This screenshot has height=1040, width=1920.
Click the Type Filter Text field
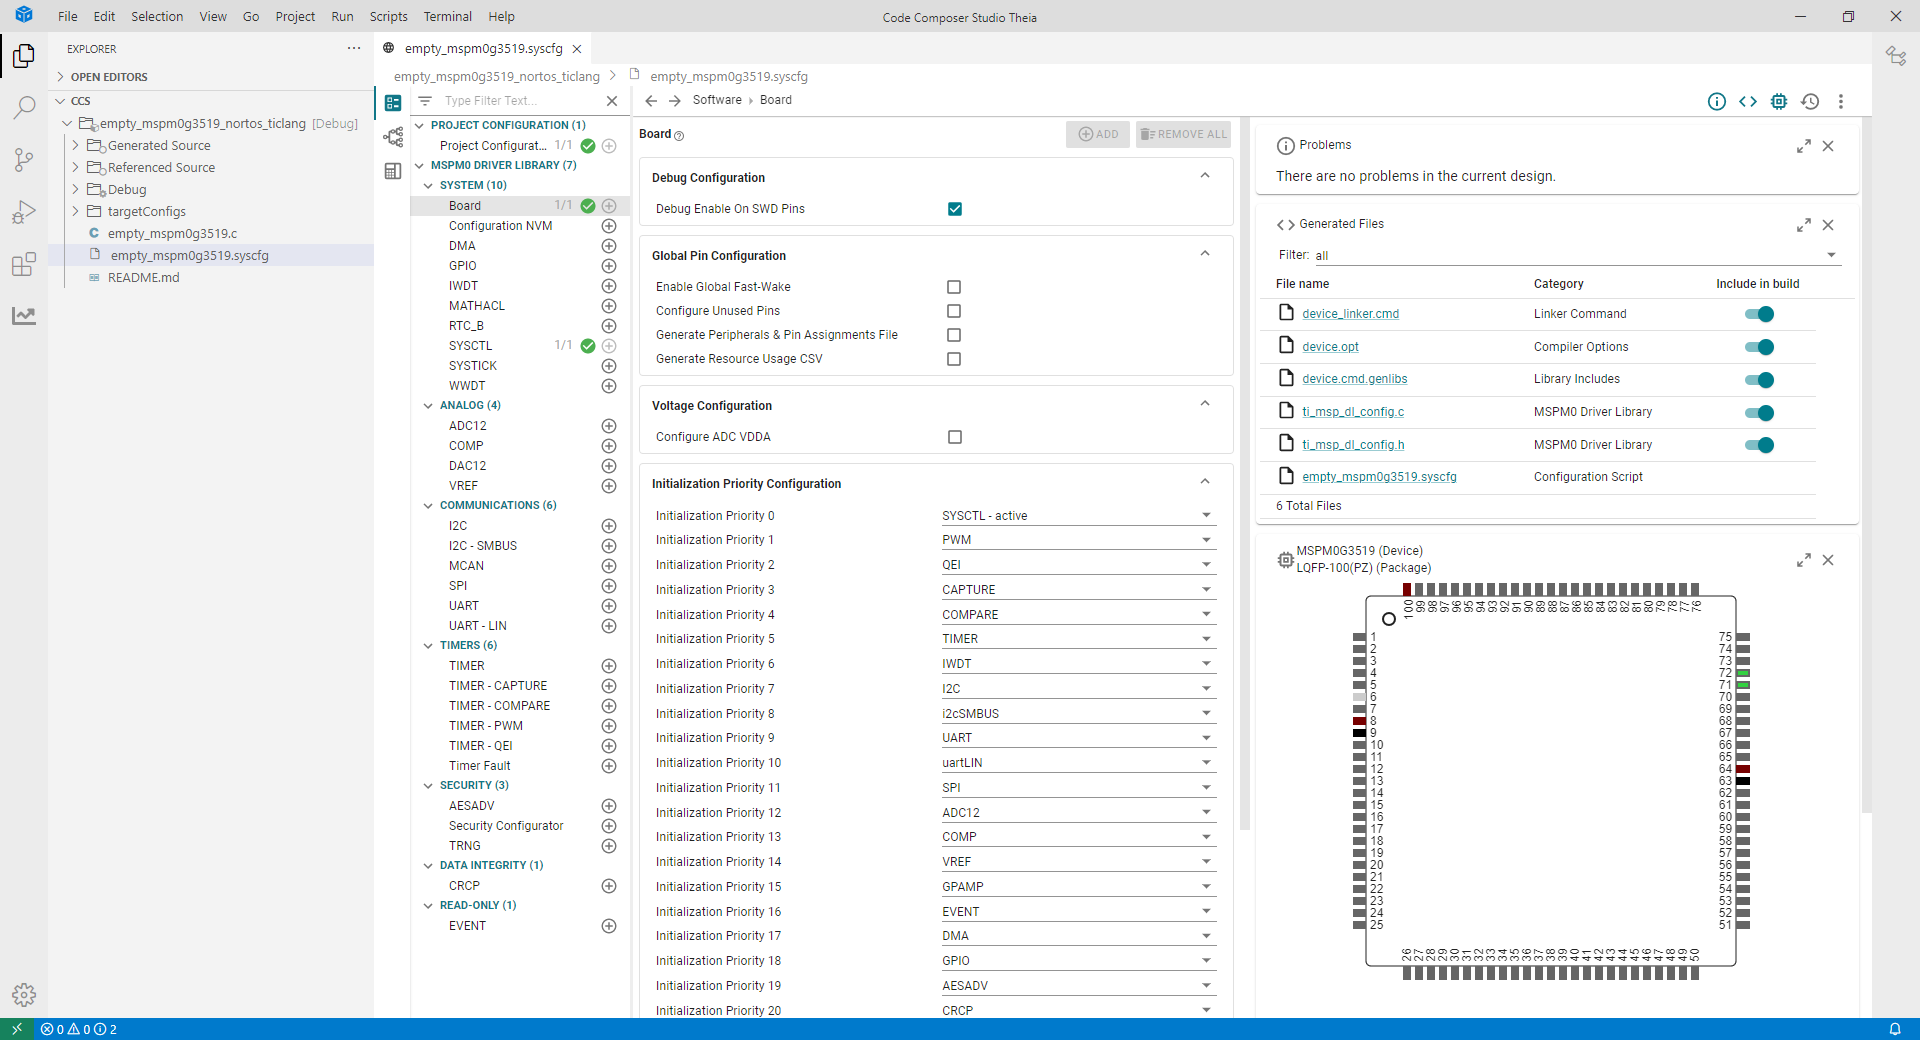click(x=518, y=101)
